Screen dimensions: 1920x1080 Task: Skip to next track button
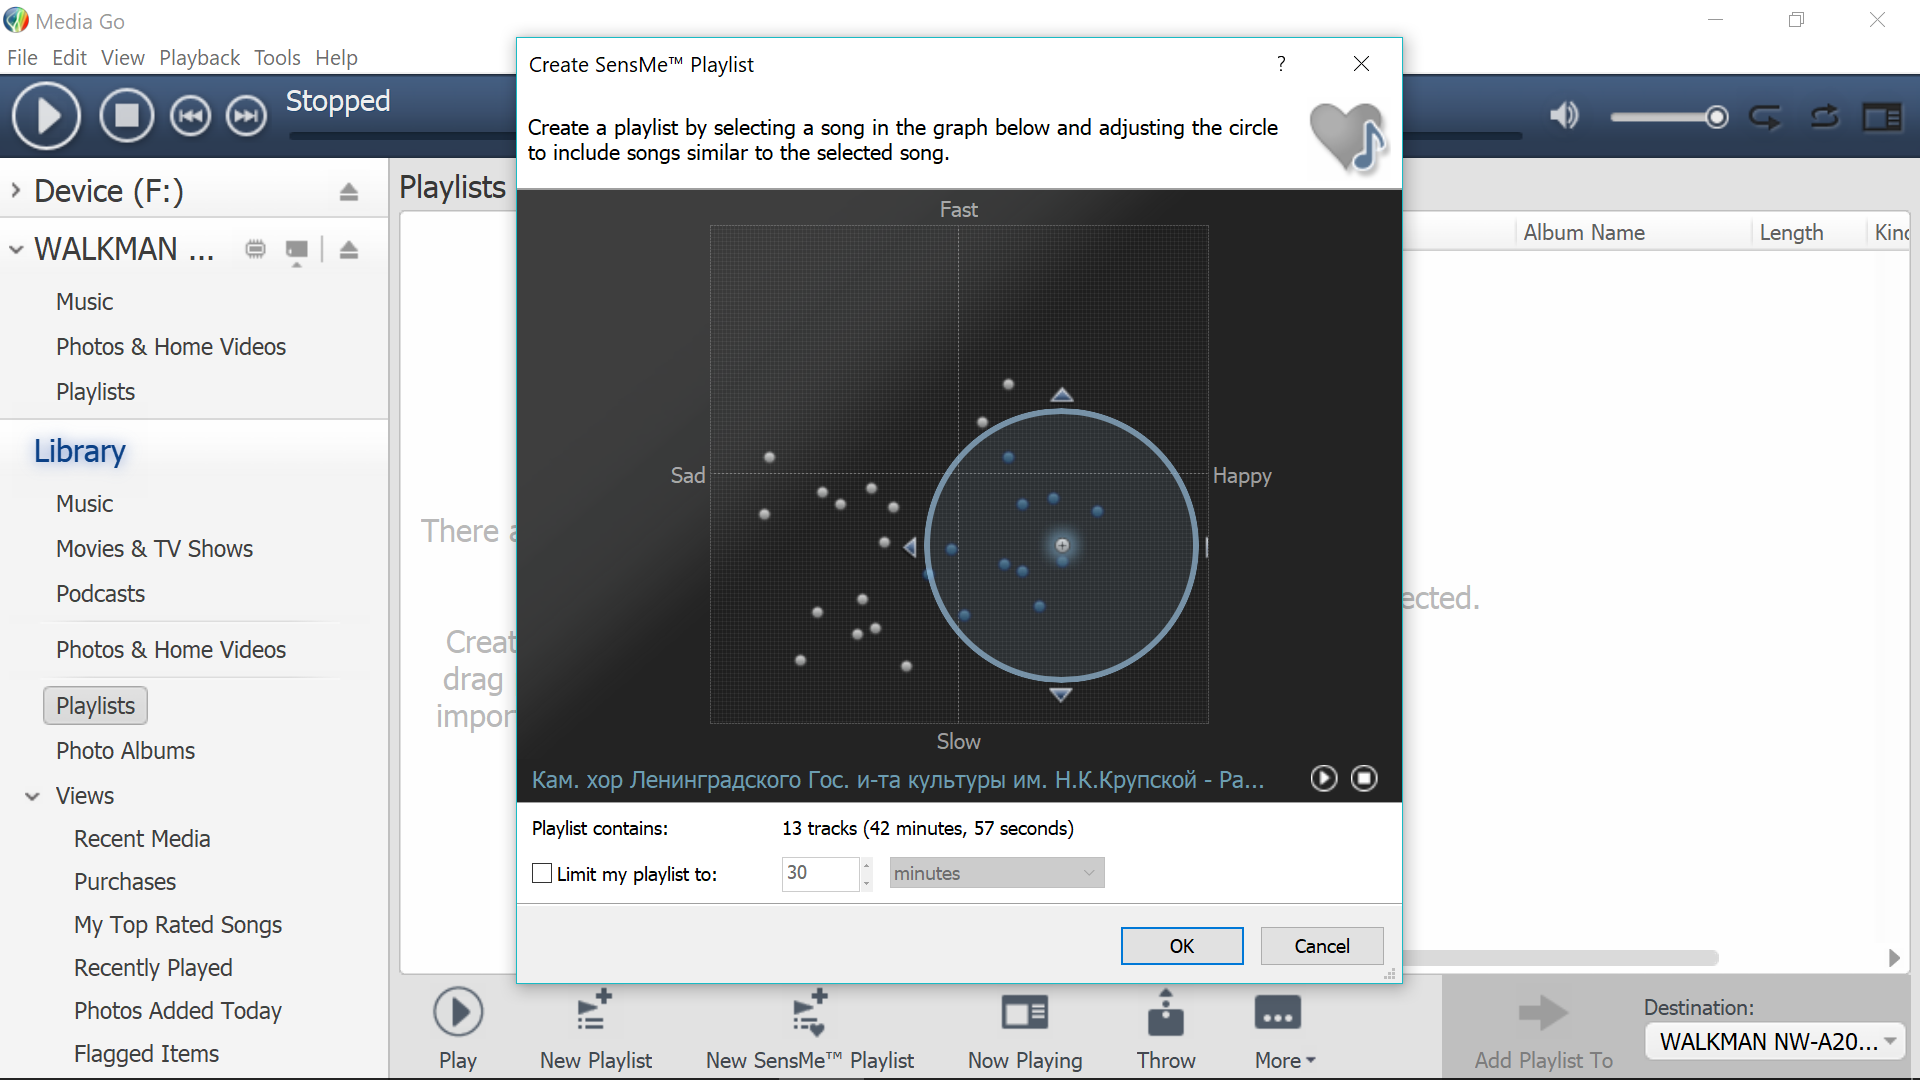(246, 116)
